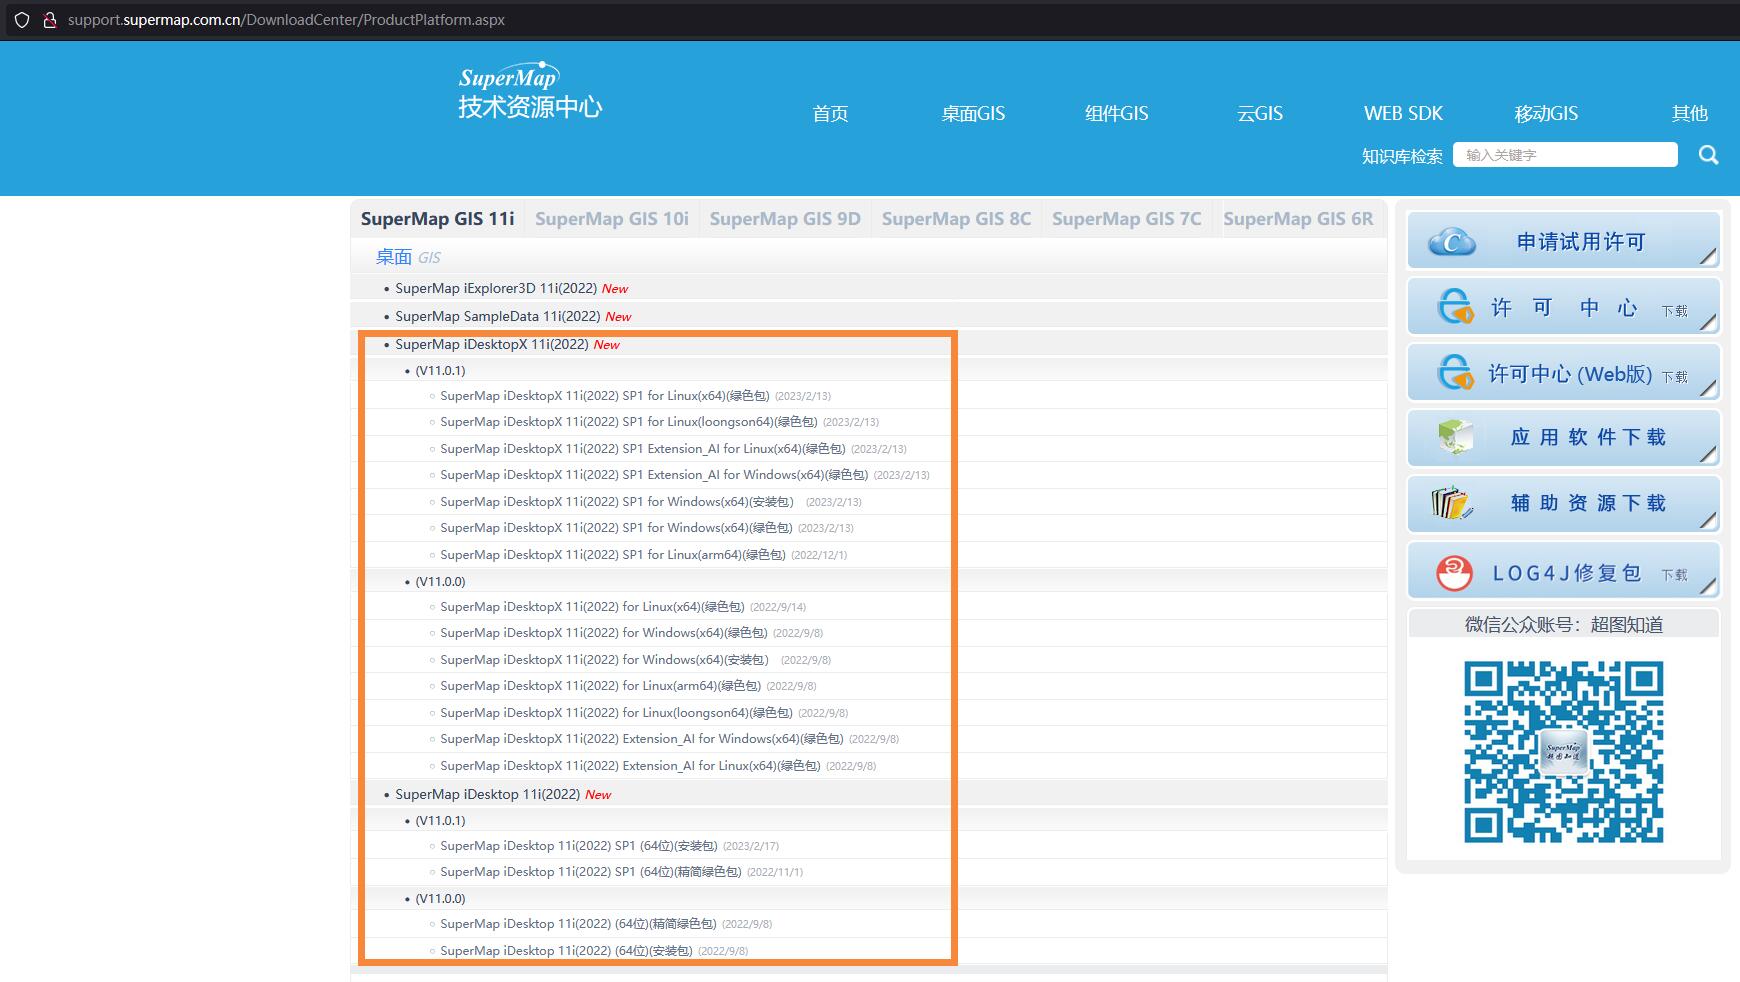Image resolution: width=1740 pixels, height=982 pixels.
Task: Click the LOG4J修复包 download button
Action: coord(1563,571)
